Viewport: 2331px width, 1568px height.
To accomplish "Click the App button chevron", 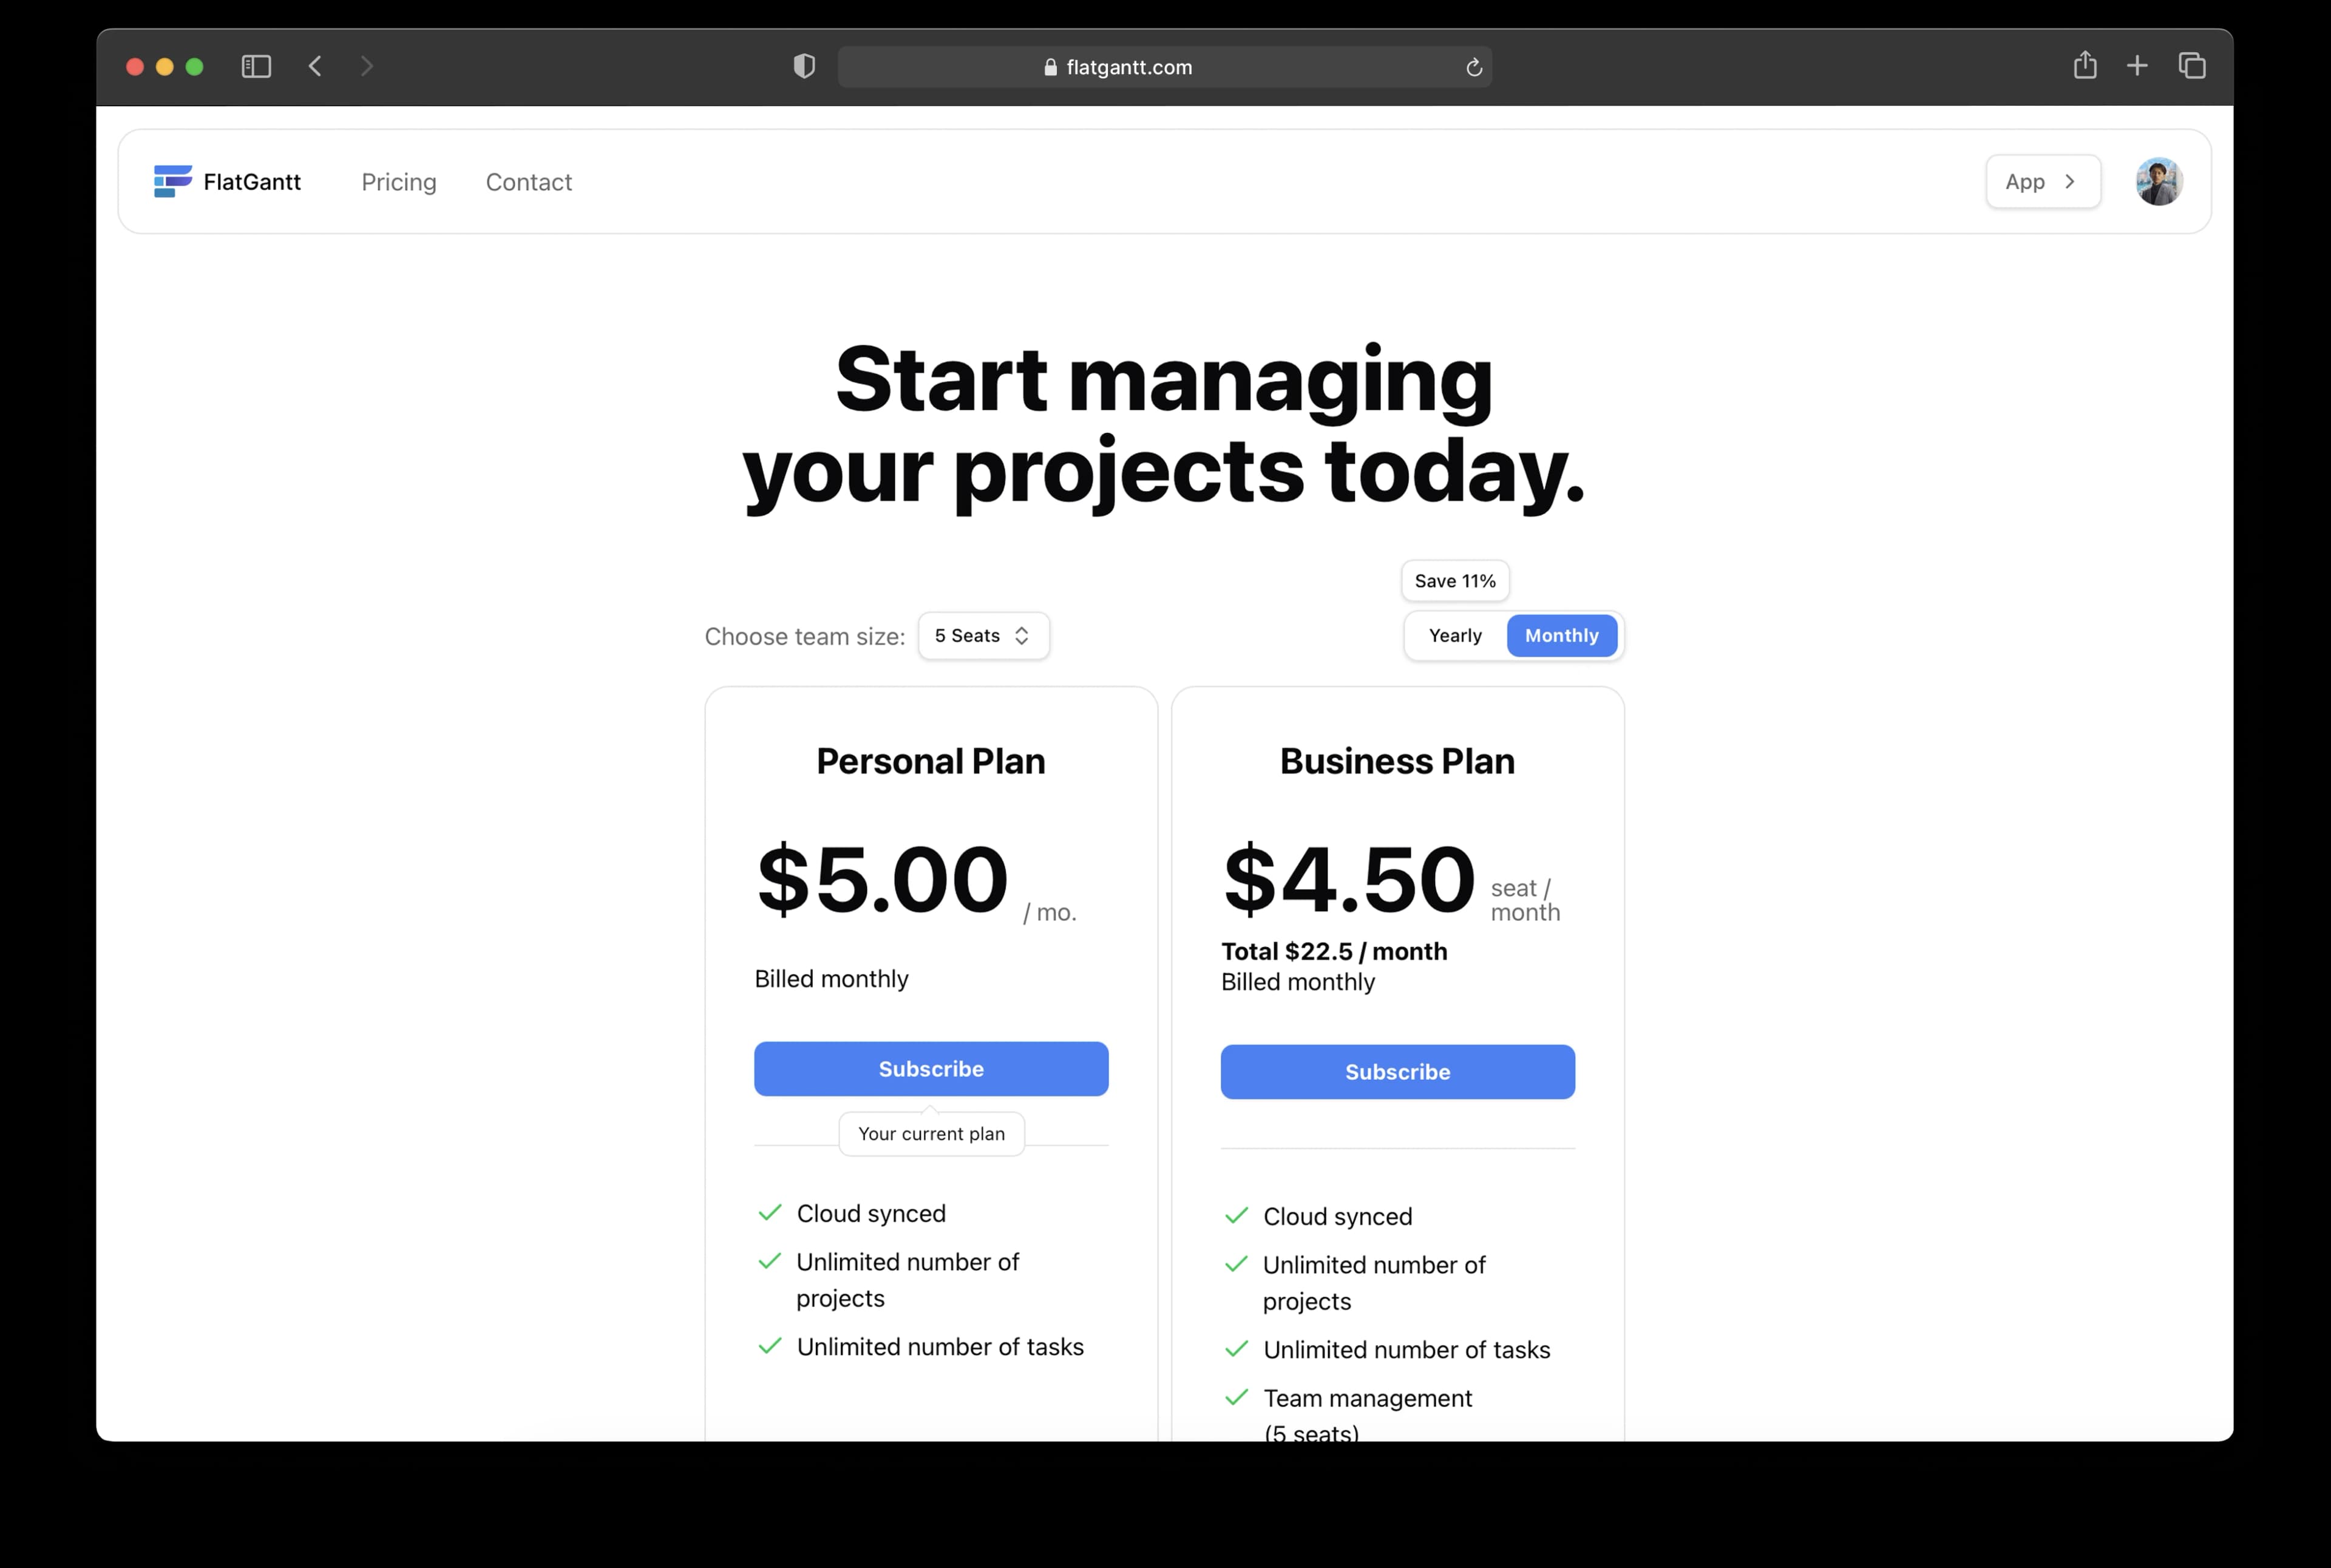I will click(2069, 181).
